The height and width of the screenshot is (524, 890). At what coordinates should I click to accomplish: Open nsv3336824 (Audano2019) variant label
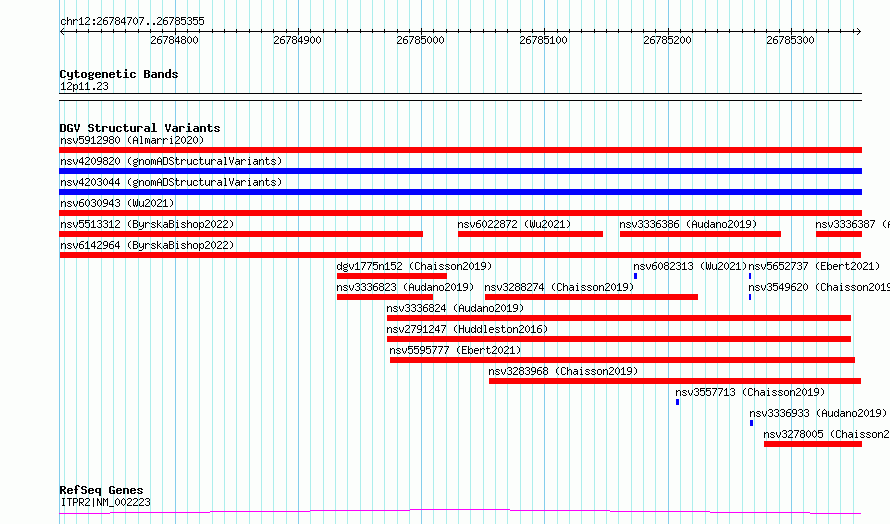pyautogui.click(x=455, y=308)
